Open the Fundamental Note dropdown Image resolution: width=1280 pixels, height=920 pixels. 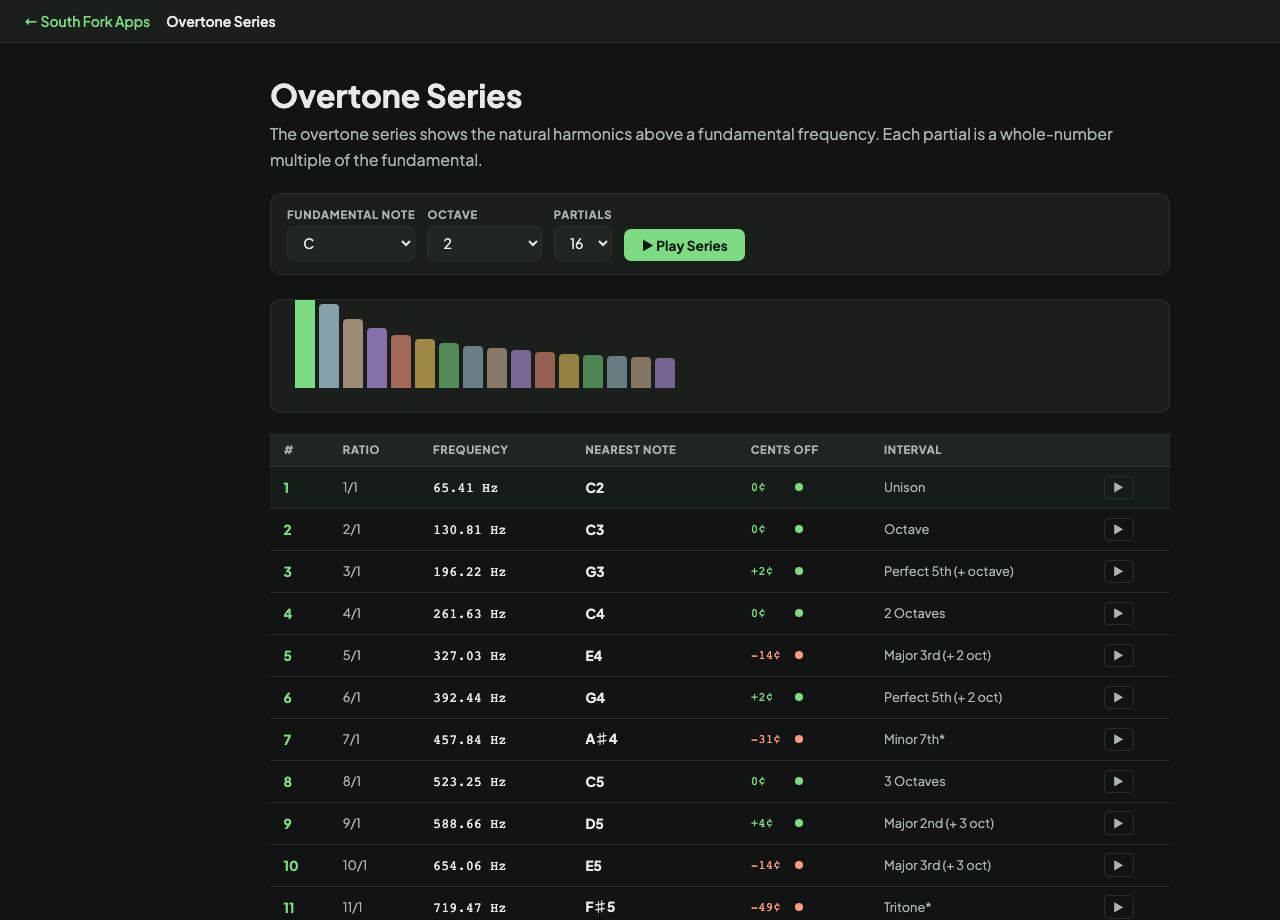point(351,244)
